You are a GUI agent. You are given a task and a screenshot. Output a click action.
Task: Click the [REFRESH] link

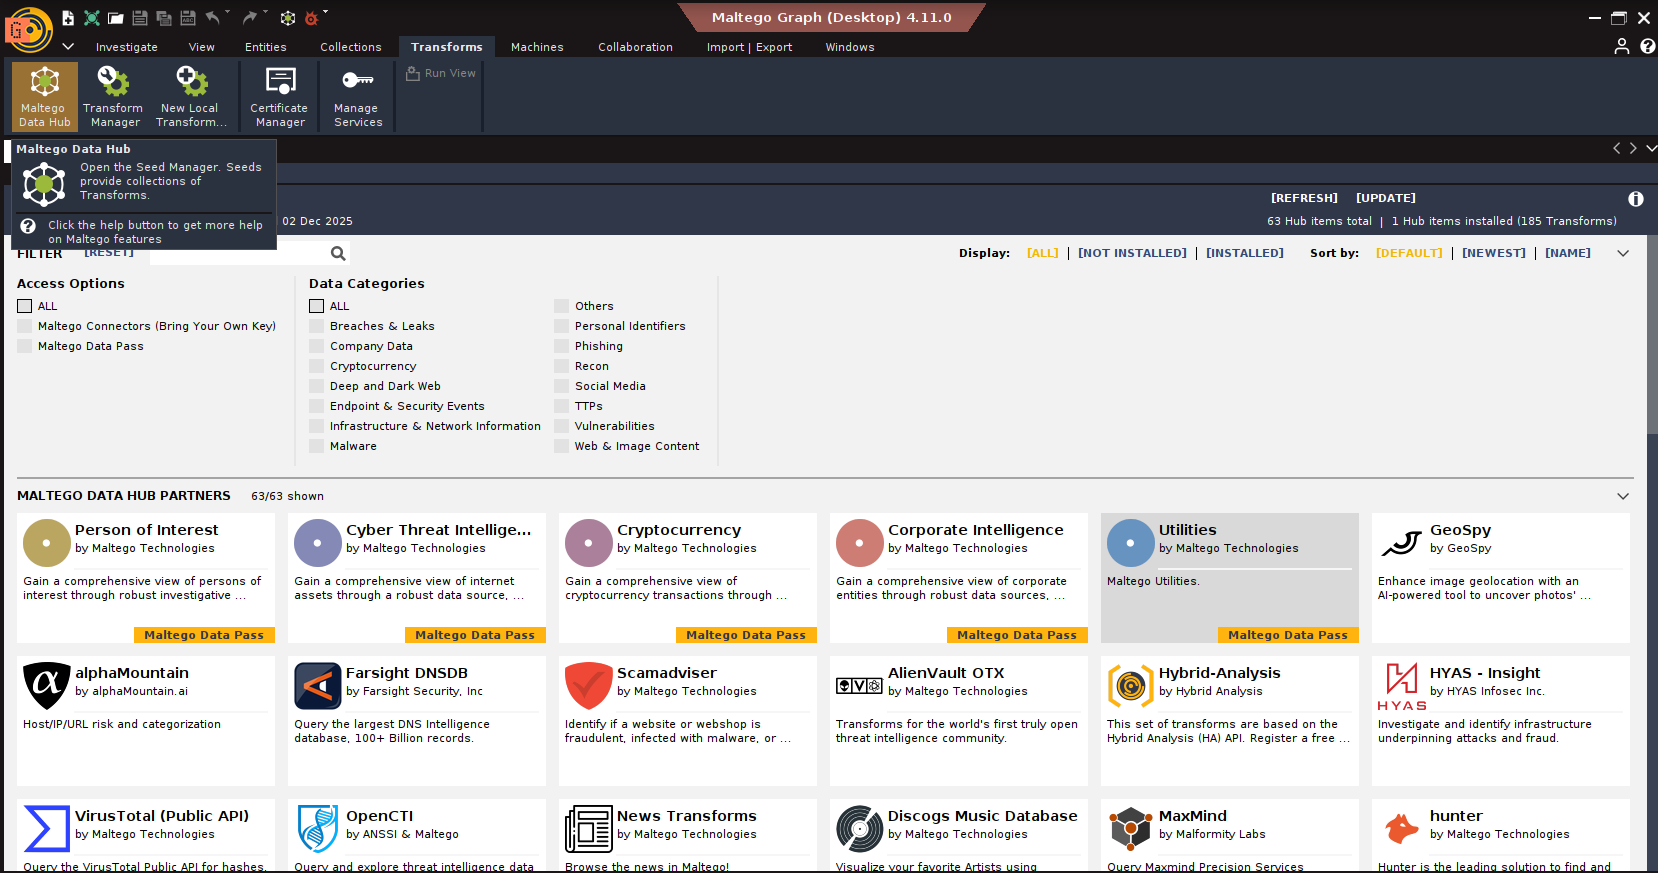pyautogui.click(x=1303, y=198)
